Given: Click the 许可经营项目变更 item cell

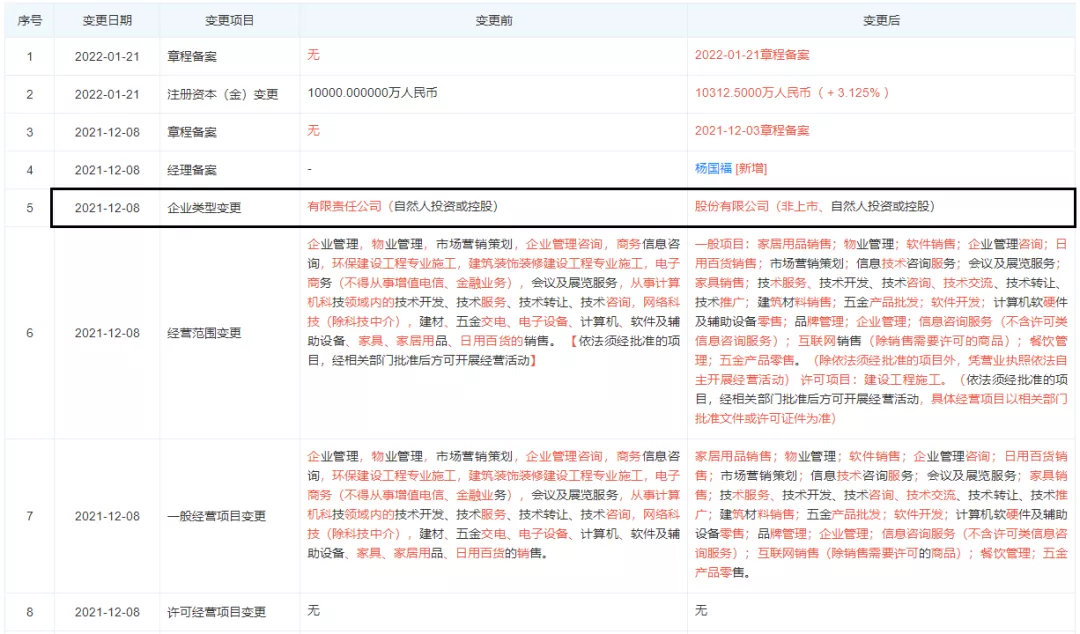Looking at the screenshot, I should [216, 613].
